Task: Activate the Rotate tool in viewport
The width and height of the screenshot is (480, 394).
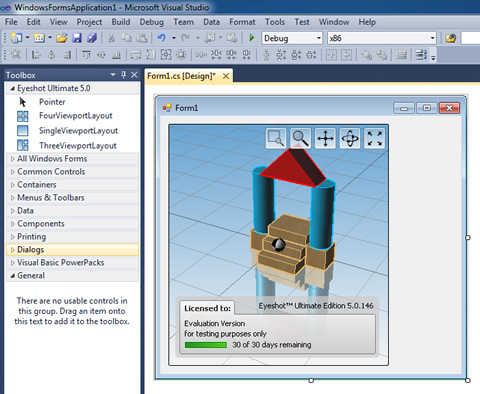Action: 350,138
